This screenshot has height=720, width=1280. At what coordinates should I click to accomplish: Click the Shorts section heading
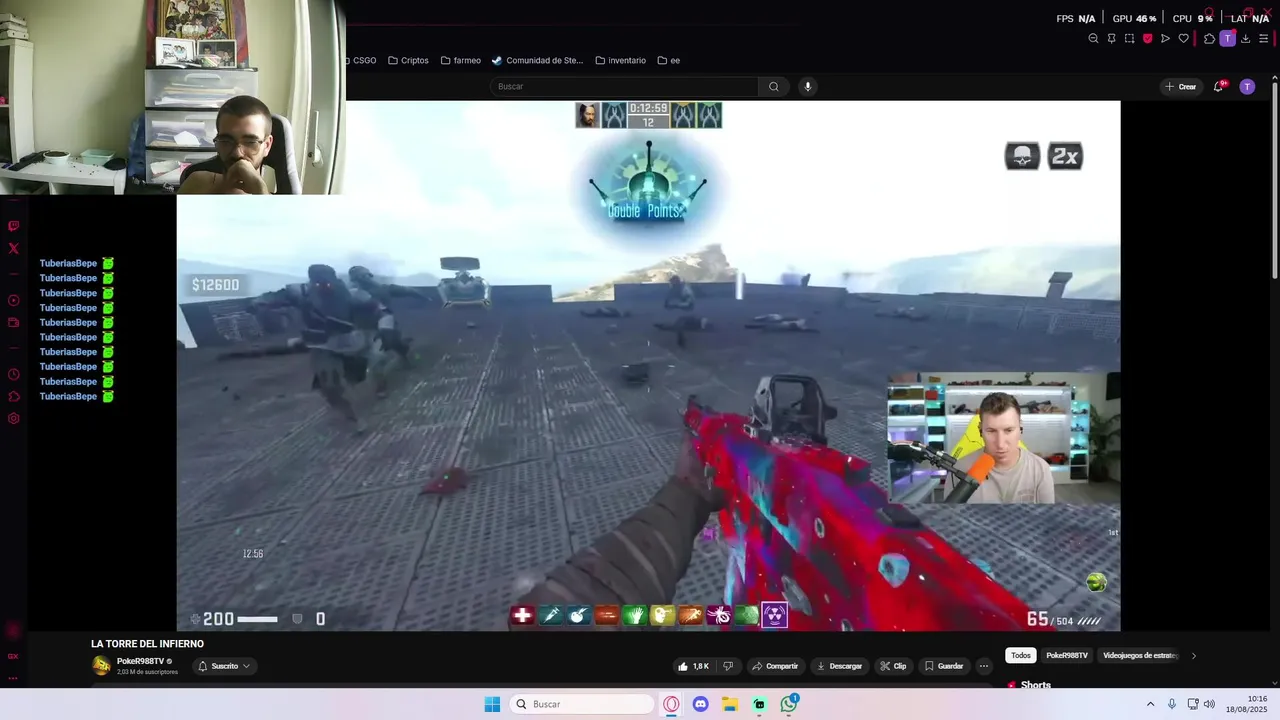point(1036,685)
